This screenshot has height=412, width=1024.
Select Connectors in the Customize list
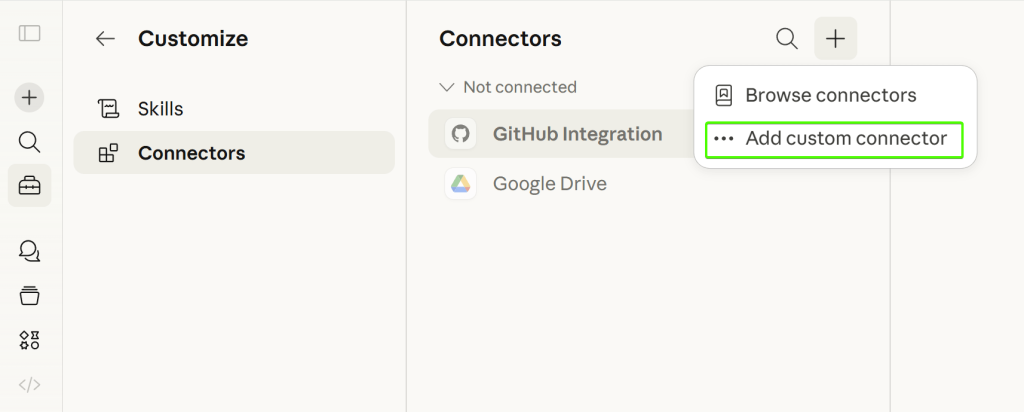coord(191,153)
